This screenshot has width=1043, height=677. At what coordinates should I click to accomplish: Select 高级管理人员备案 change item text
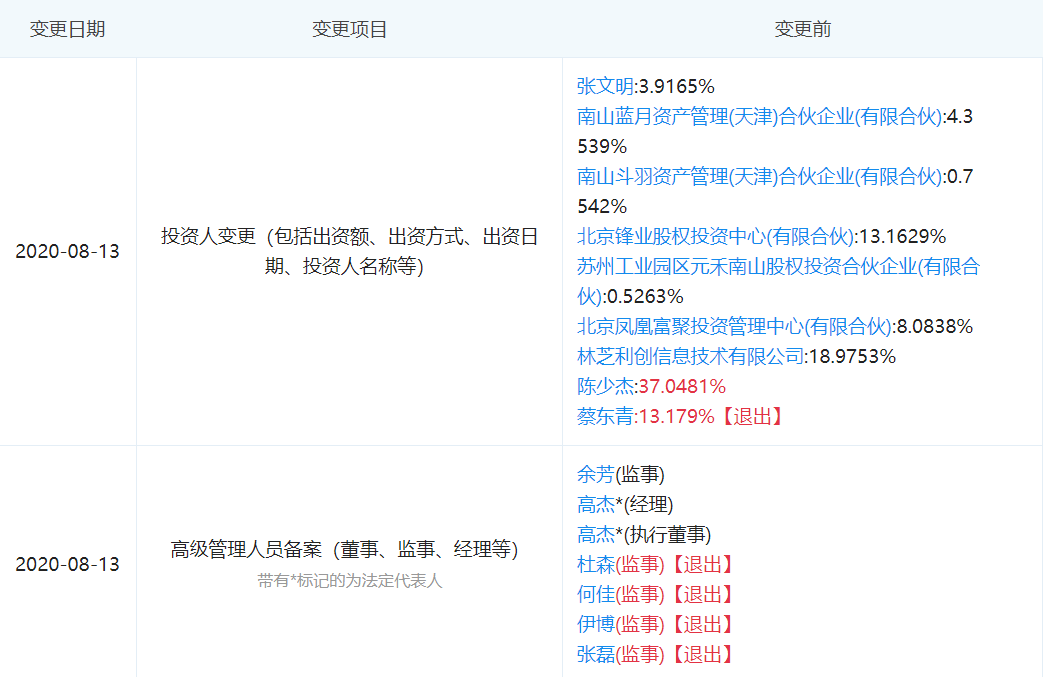point(344,549)
